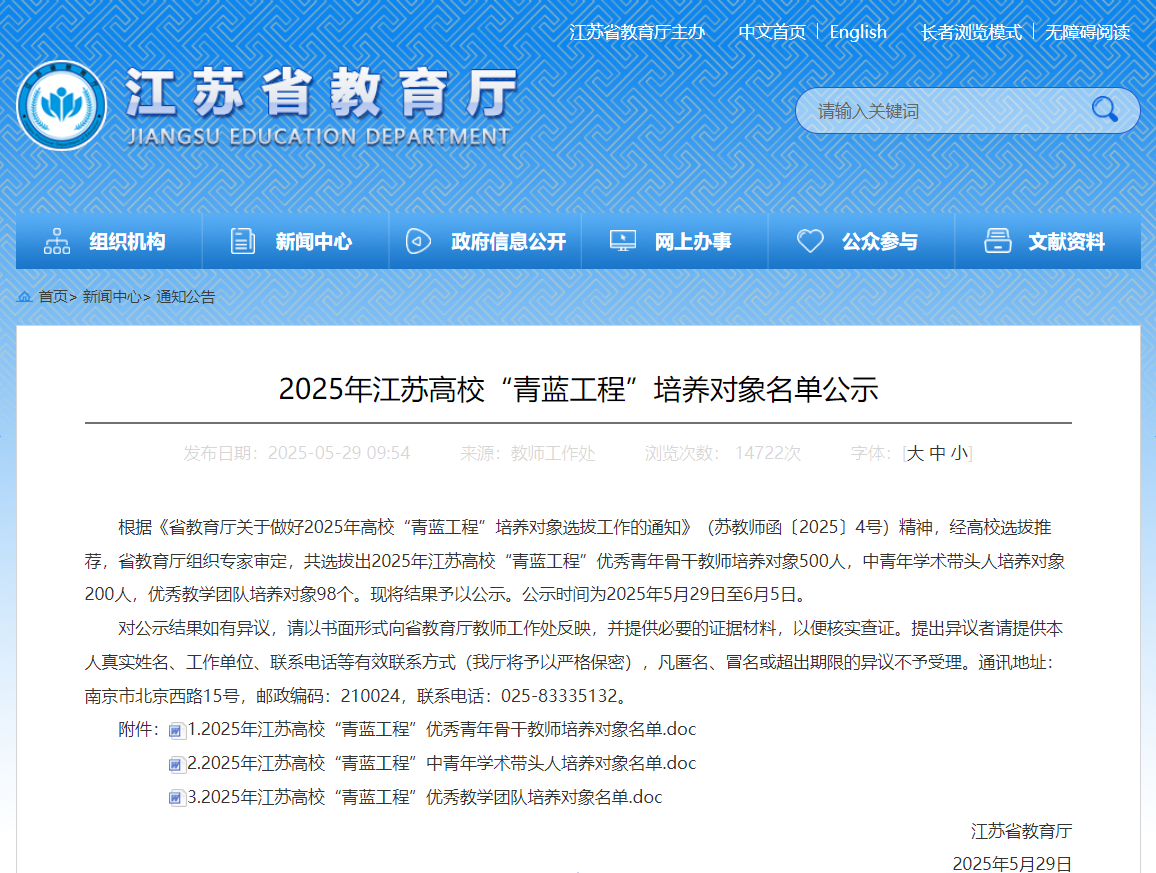This screenshot has width=1156, height=873.
Task: Open 无障碍阅读 mode
Action: (1087, 32)
